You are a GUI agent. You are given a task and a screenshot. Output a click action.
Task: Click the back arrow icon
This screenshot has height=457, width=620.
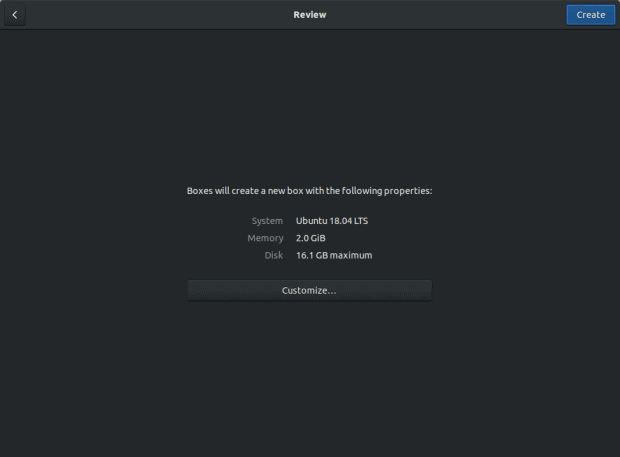click(x=15, y=15)
